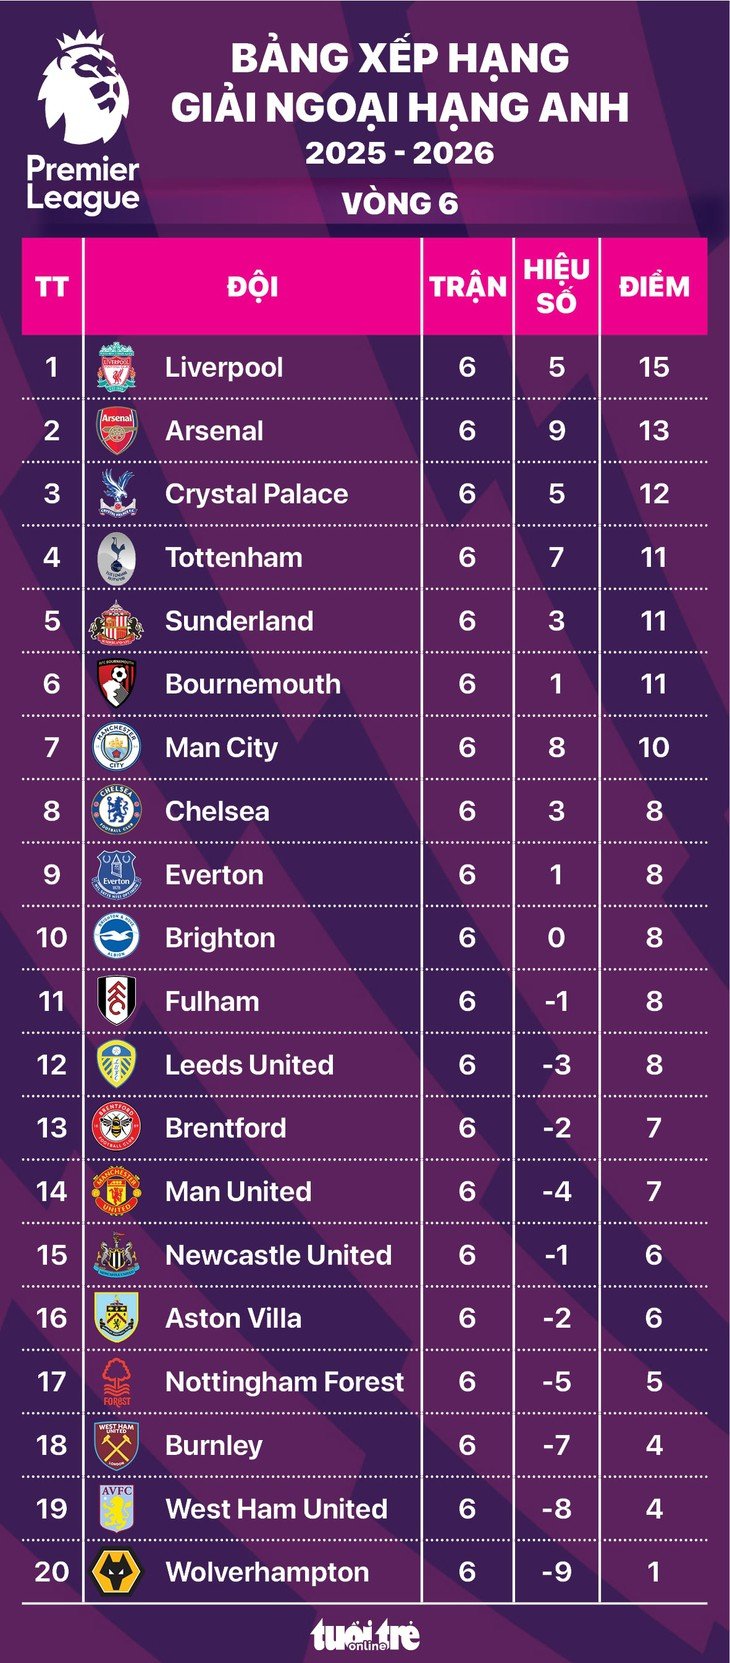
Task: Select the Newcastle United team name
Action: click(278, 1255)
